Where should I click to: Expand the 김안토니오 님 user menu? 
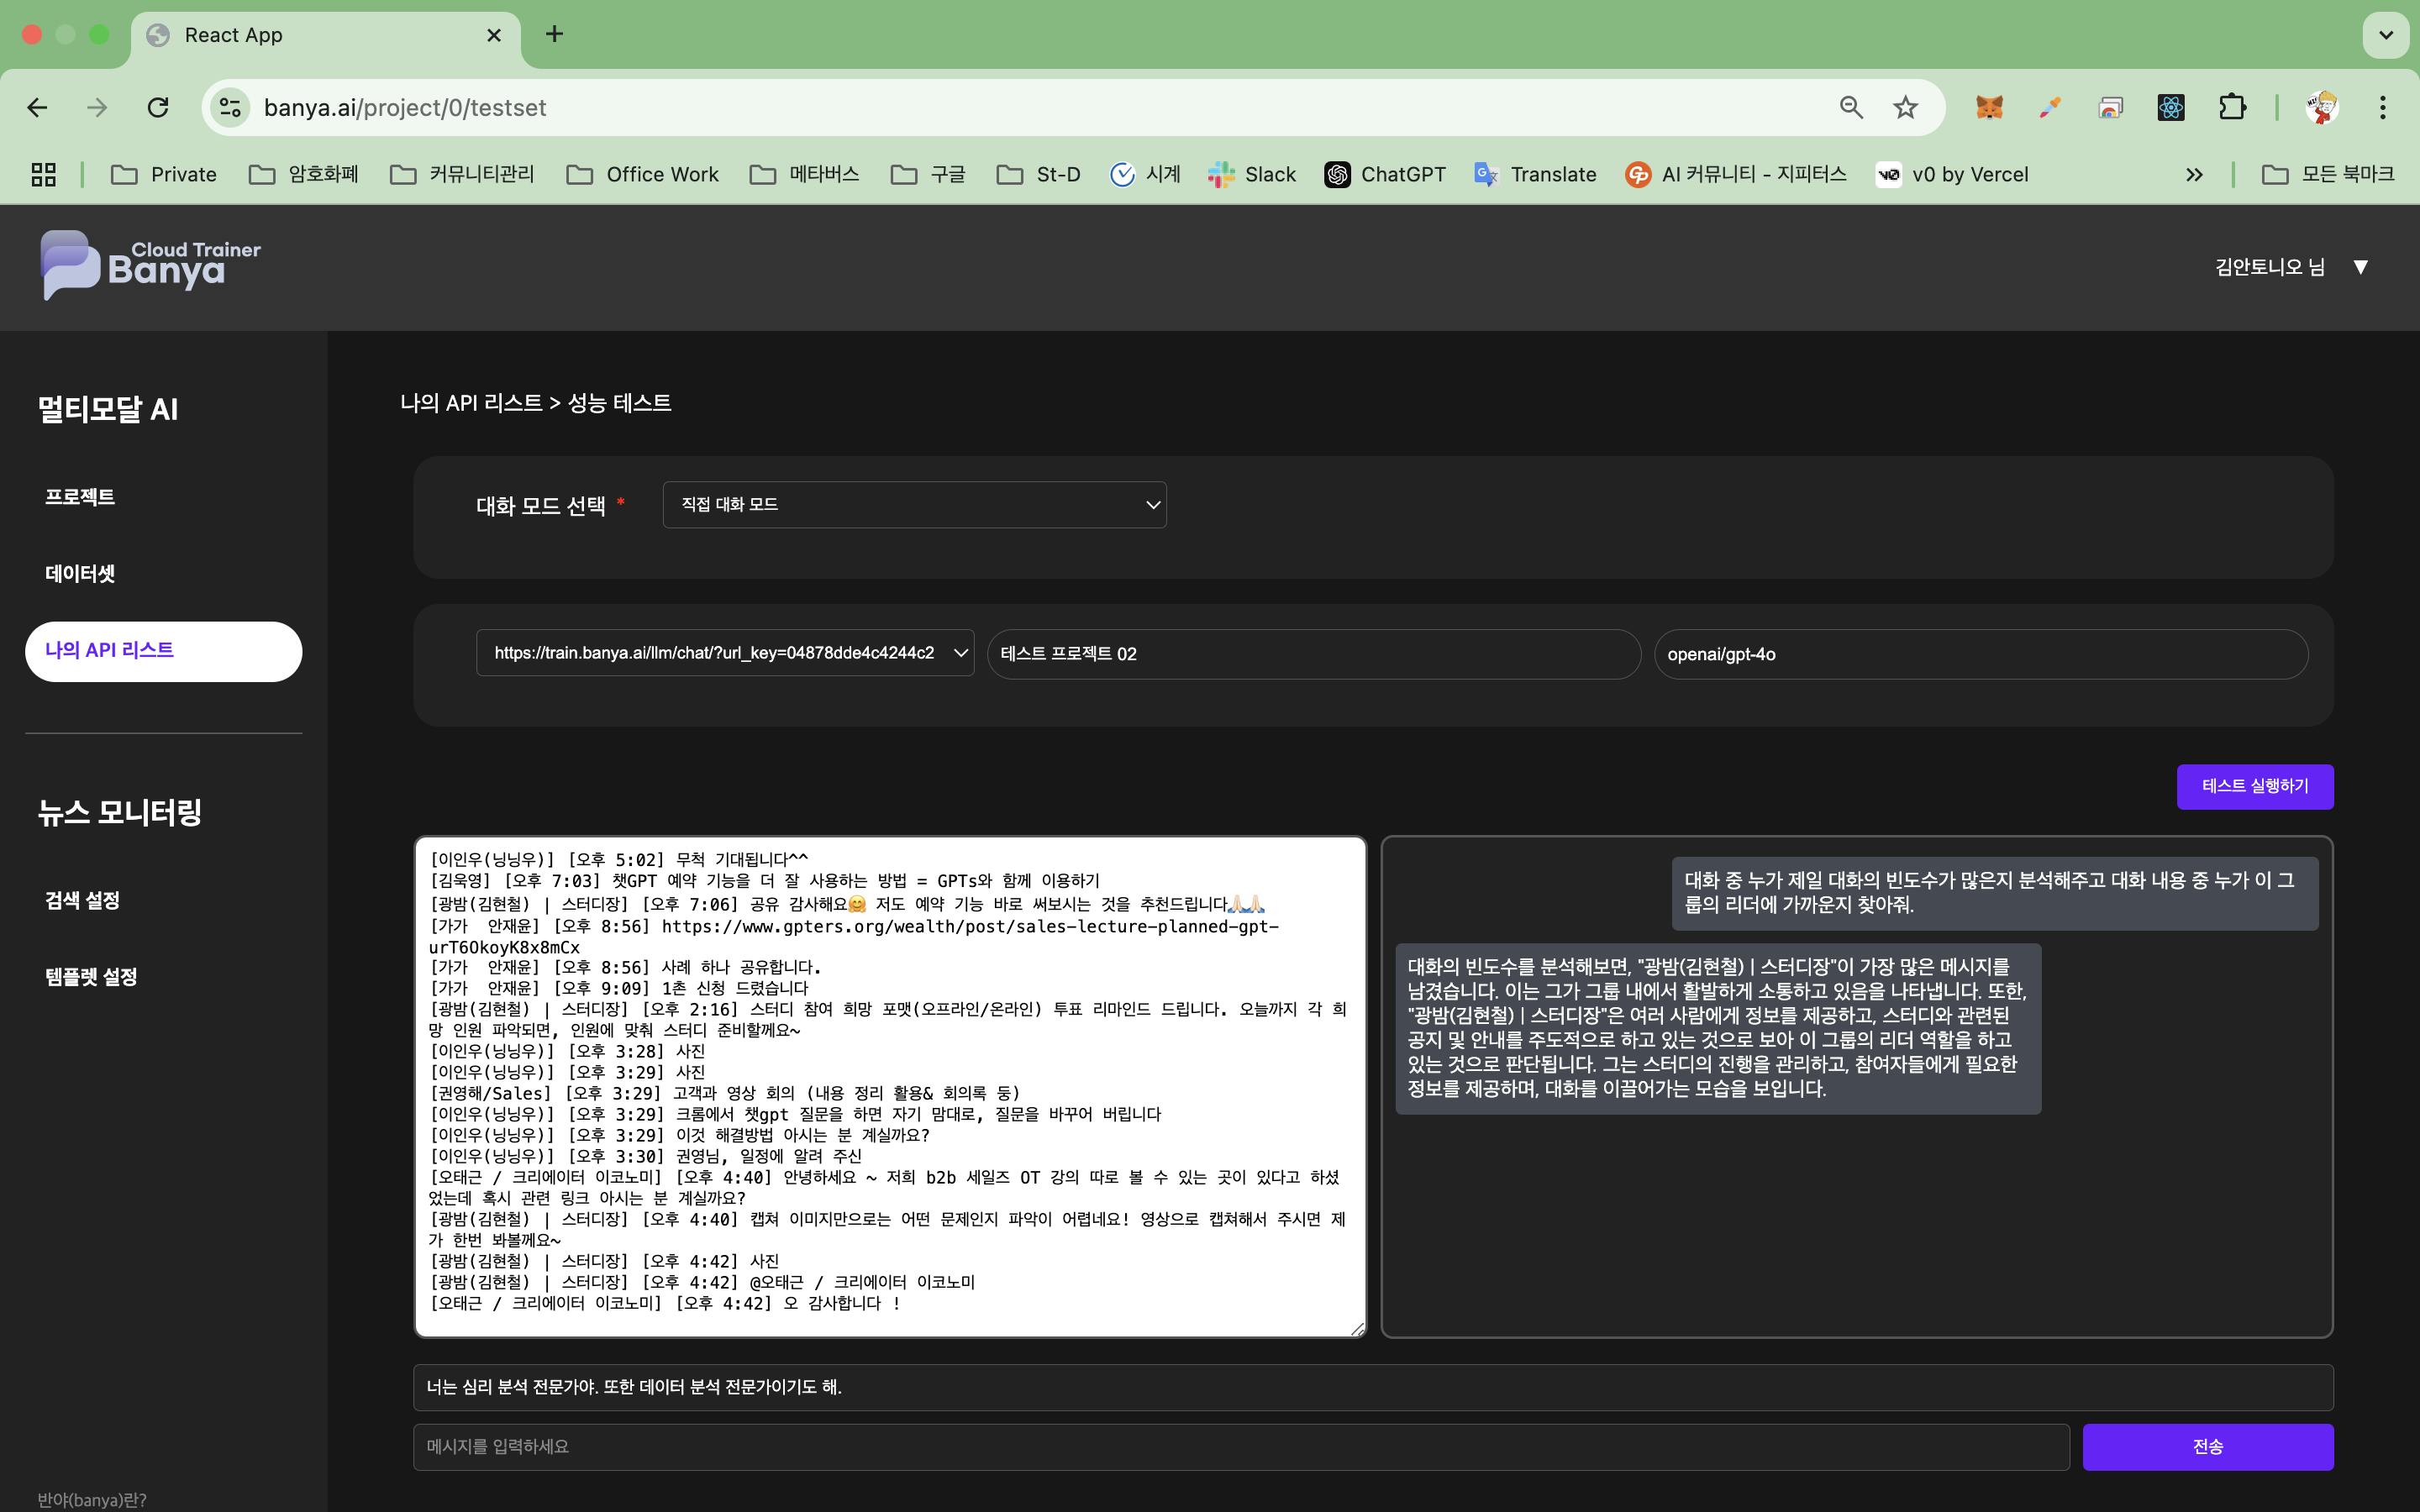pyautogui.click(x=2290, y=267)
